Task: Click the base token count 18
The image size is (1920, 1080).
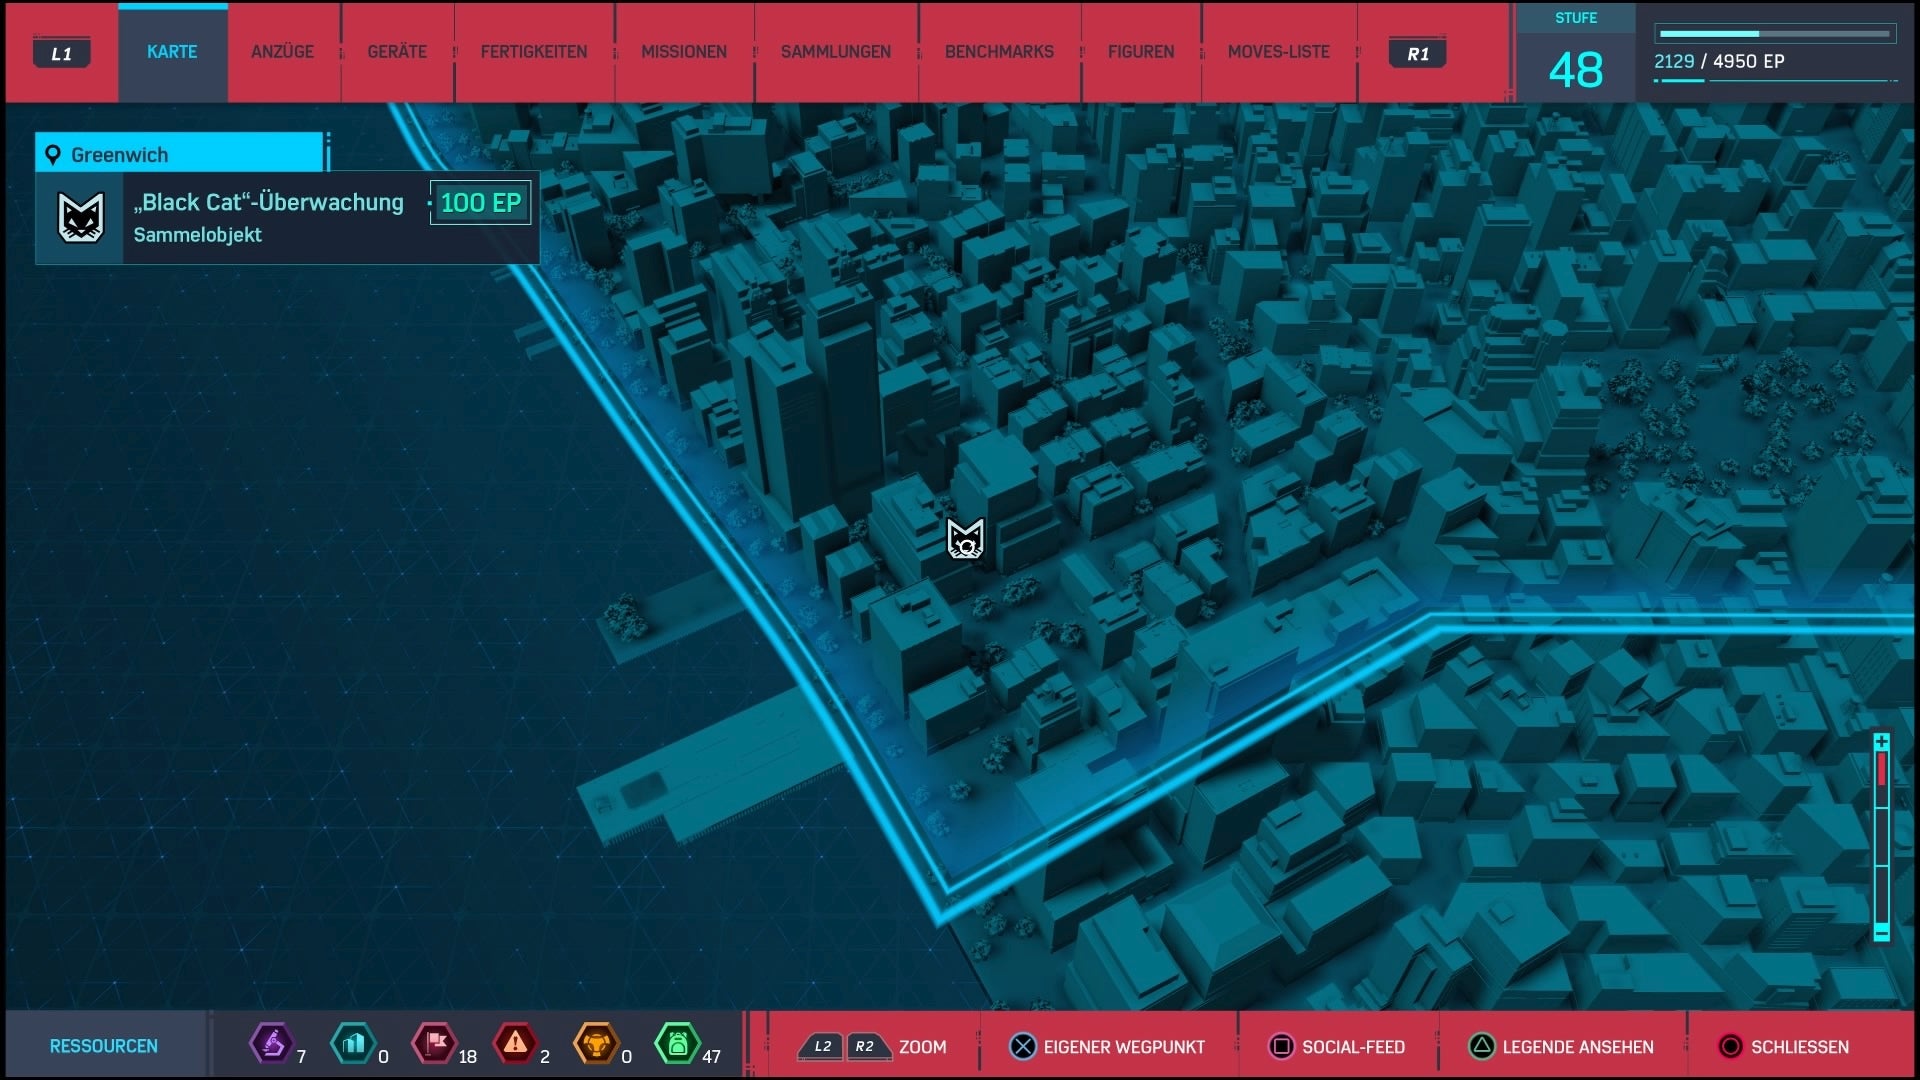Action: point(467,1056)
